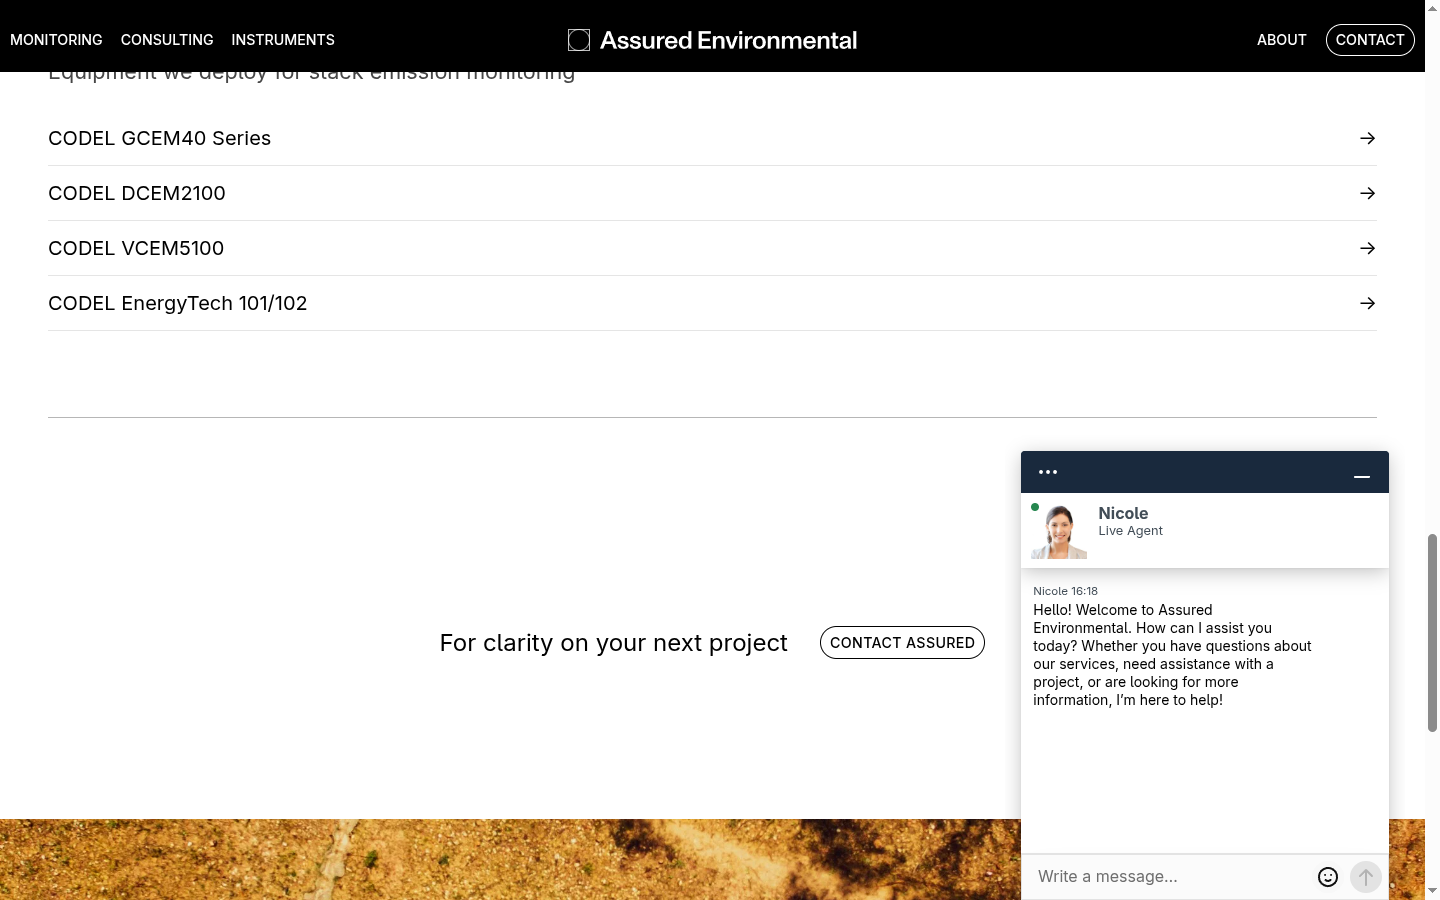The image size is (1440, 900).
Task: Click the CONTACT ASSURED button
Action: (902, 642)
